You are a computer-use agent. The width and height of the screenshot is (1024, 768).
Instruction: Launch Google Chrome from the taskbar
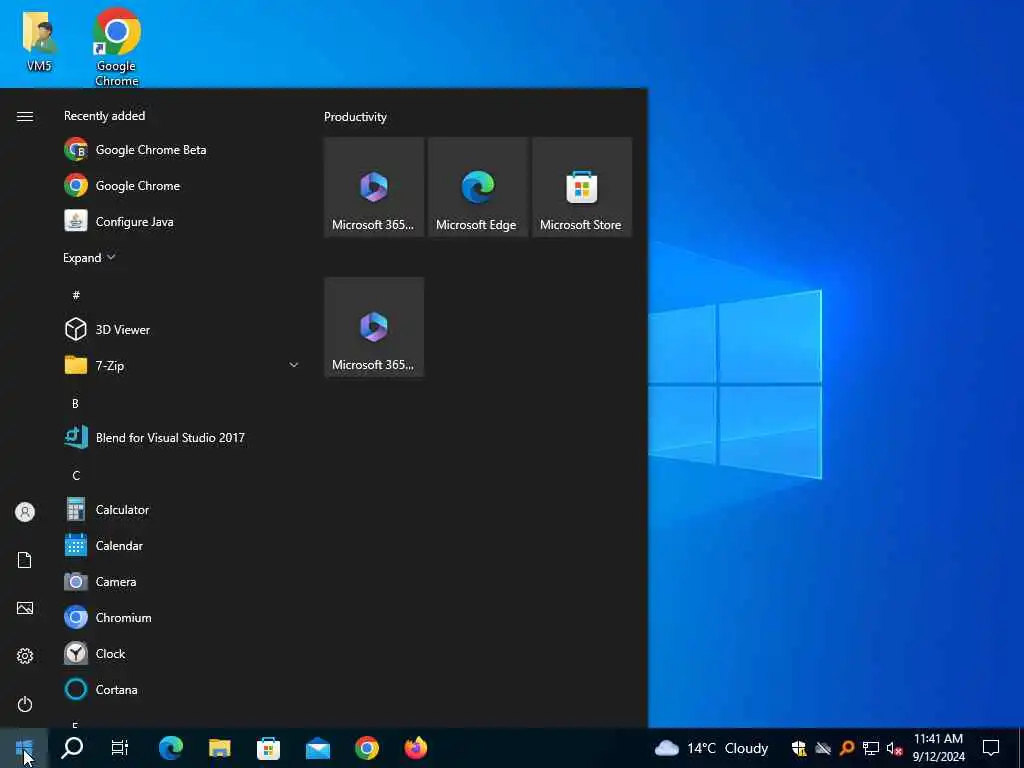click(367, 748)
